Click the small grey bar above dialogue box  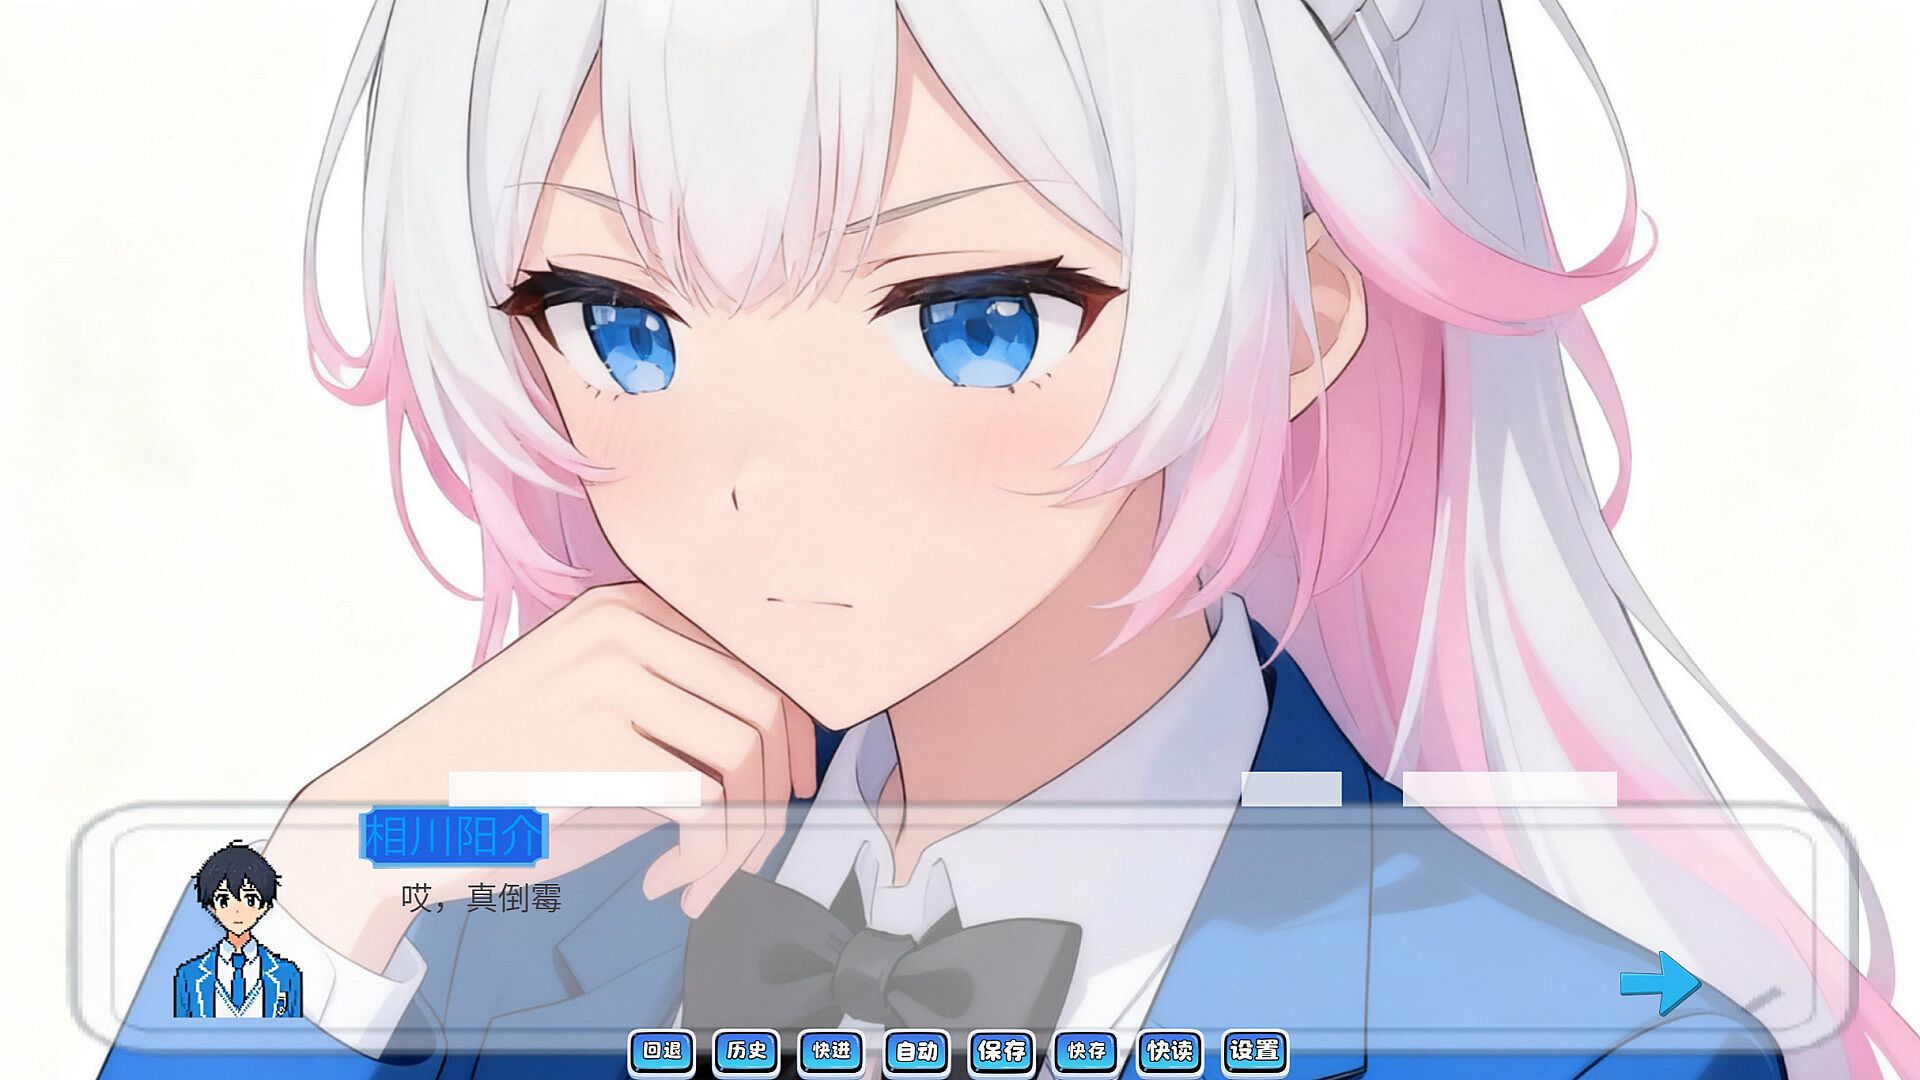pyautogui.click(x=1291, y=788)
